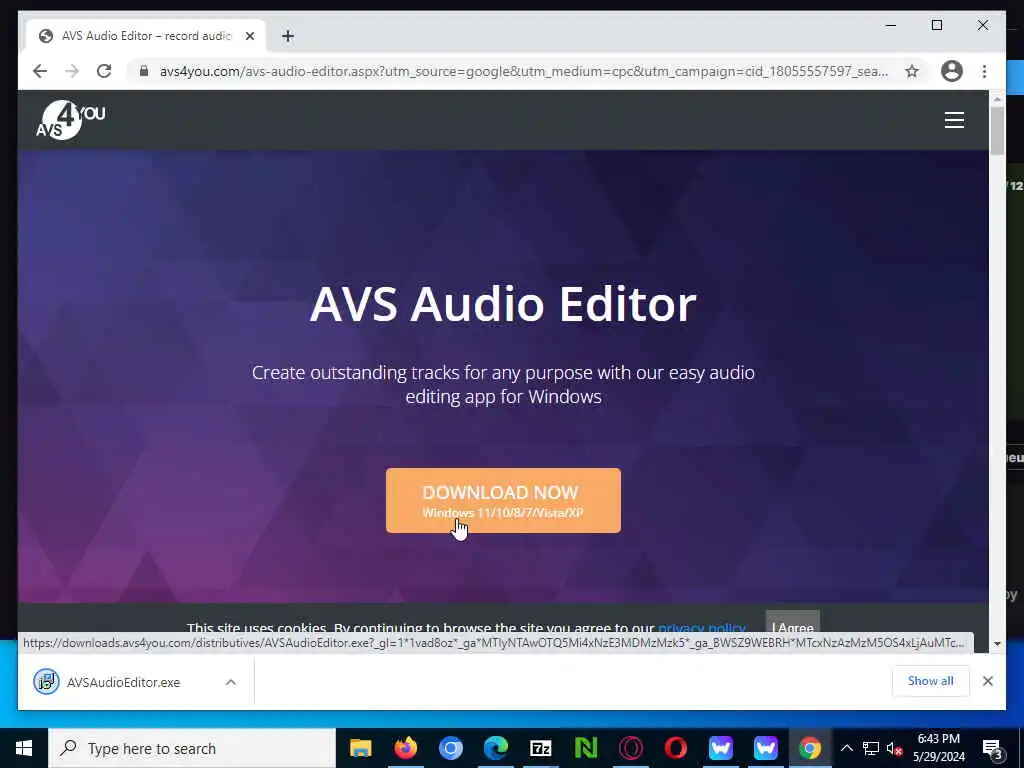
Task: Open the privacy policy link
Action: pos(701,627)
